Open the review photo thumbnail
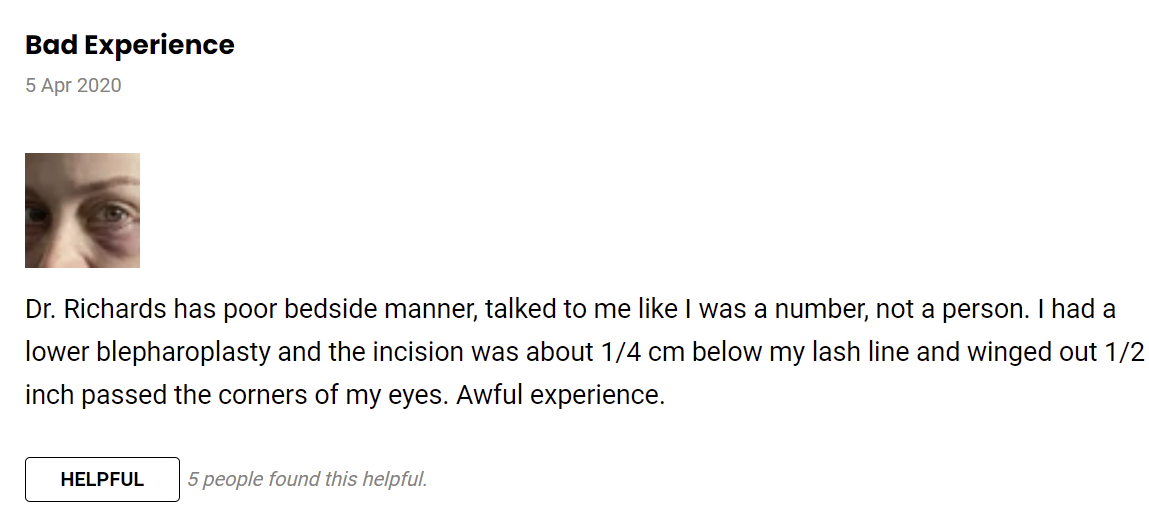 click(x=82, y=210)
